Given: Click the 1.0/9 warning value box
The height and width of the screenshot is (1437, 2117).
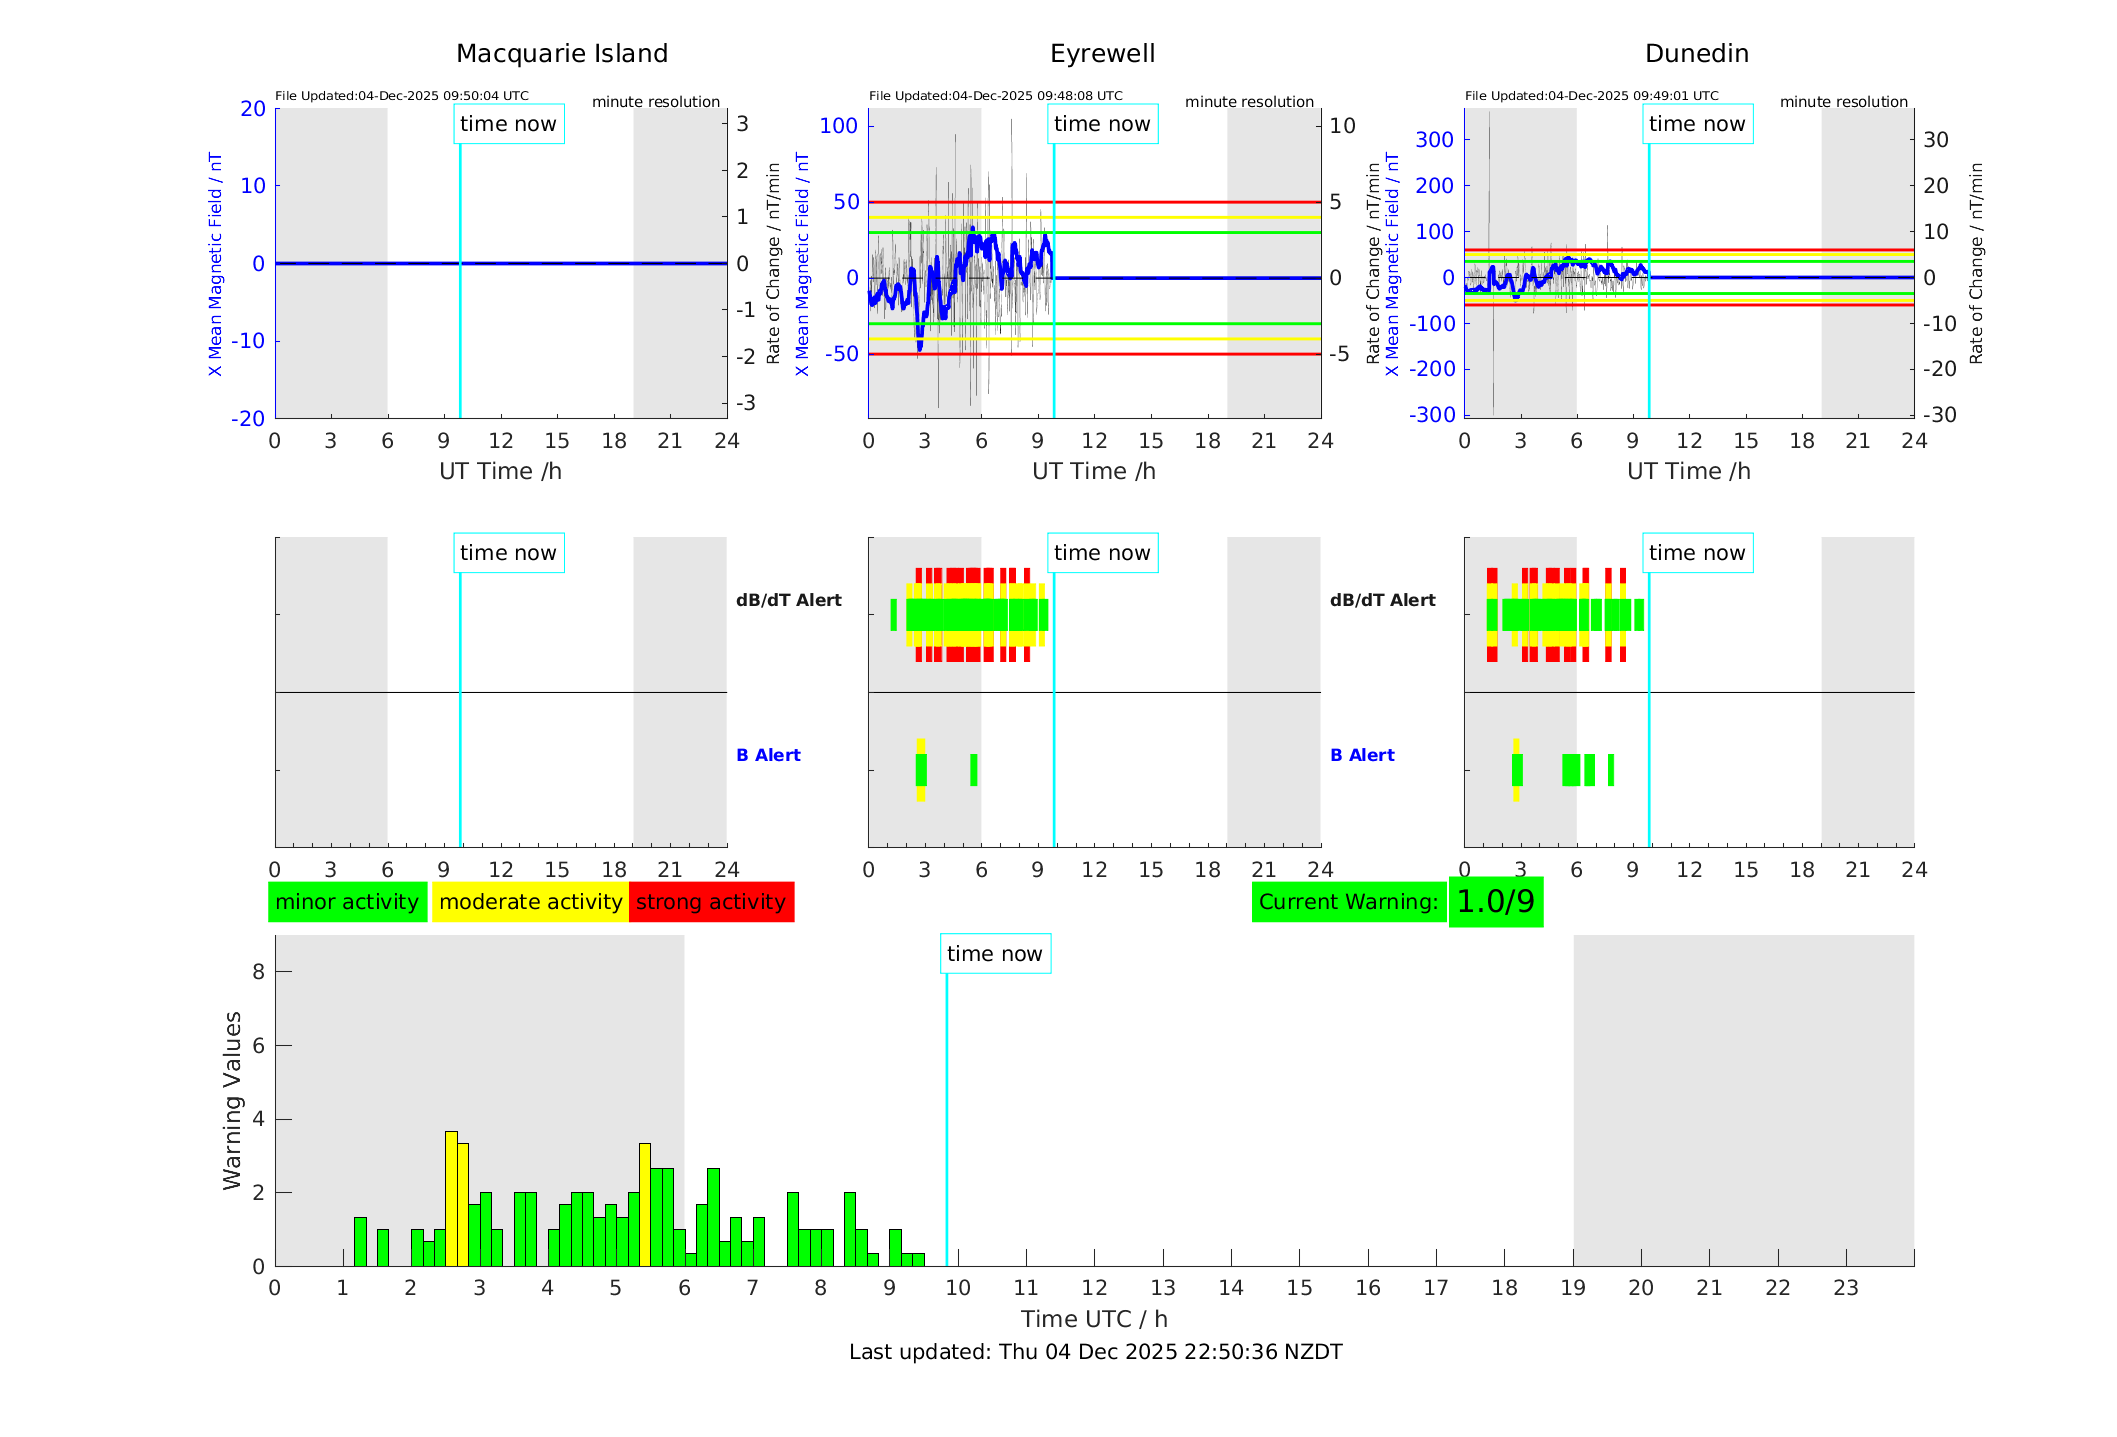Looking at the screenshot, I should (1495, 902).
